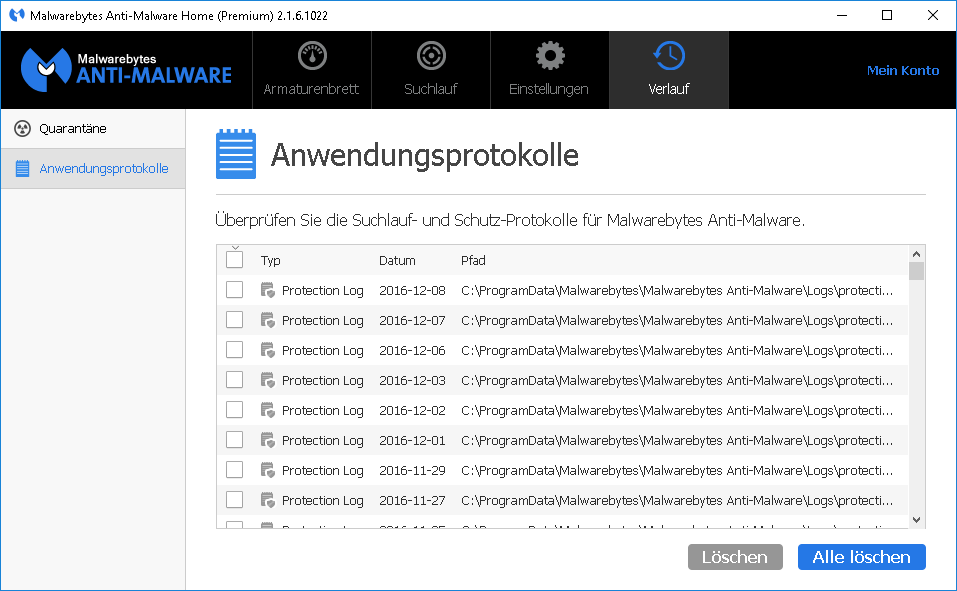The image size is (957, 591).
Task: Toggle the select-all checkbox in the header
Action: click(x=234, y=259)
